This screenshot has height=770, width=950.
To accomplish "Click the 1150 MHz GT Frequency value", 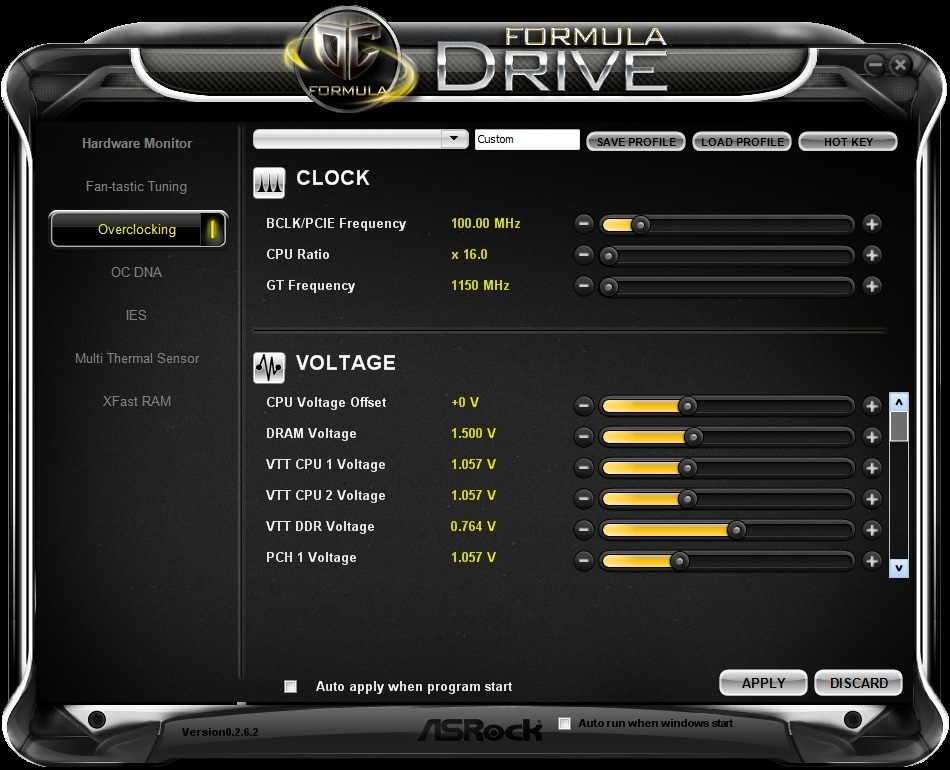I will tap(480, 285).
